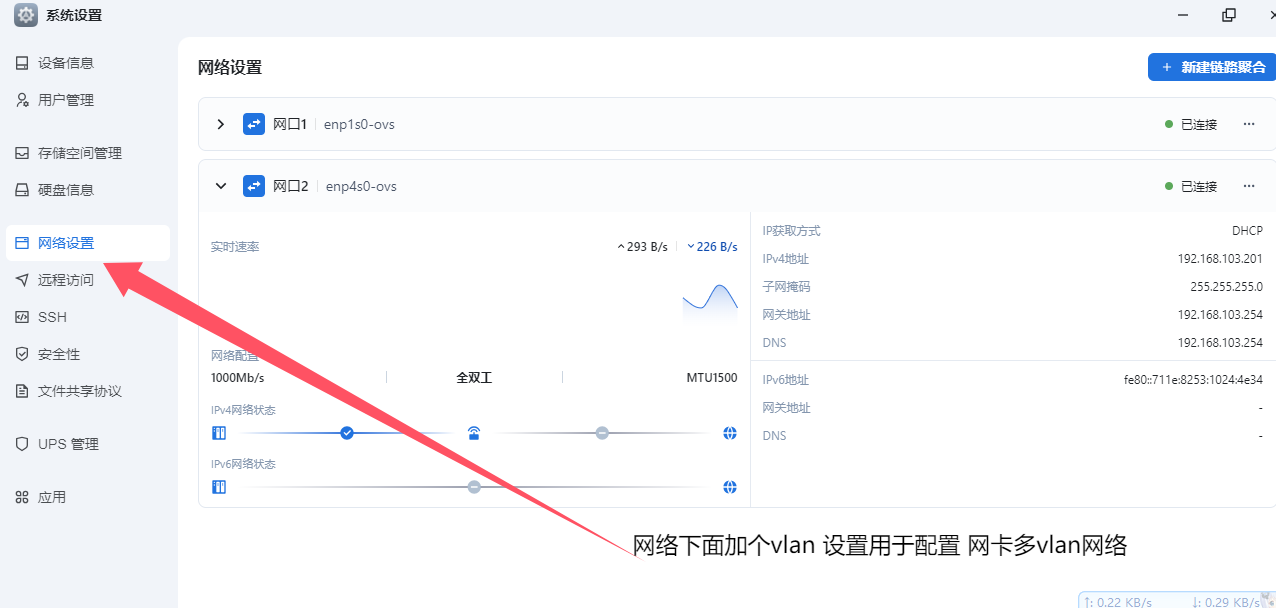Open 应用 settings page
The width and height of the screenshot is (1276, 608).
click(x=88, y=497)
